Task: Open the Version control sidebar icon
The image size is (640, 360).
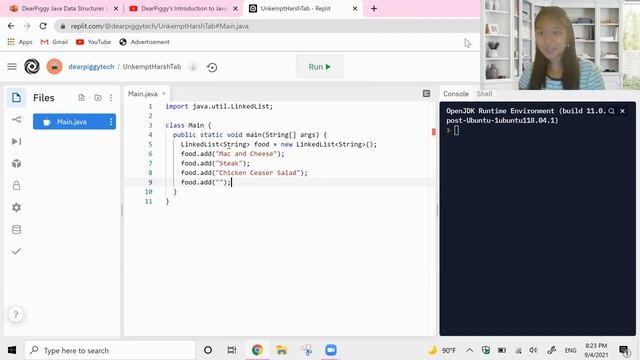Action: pos(16,120)
